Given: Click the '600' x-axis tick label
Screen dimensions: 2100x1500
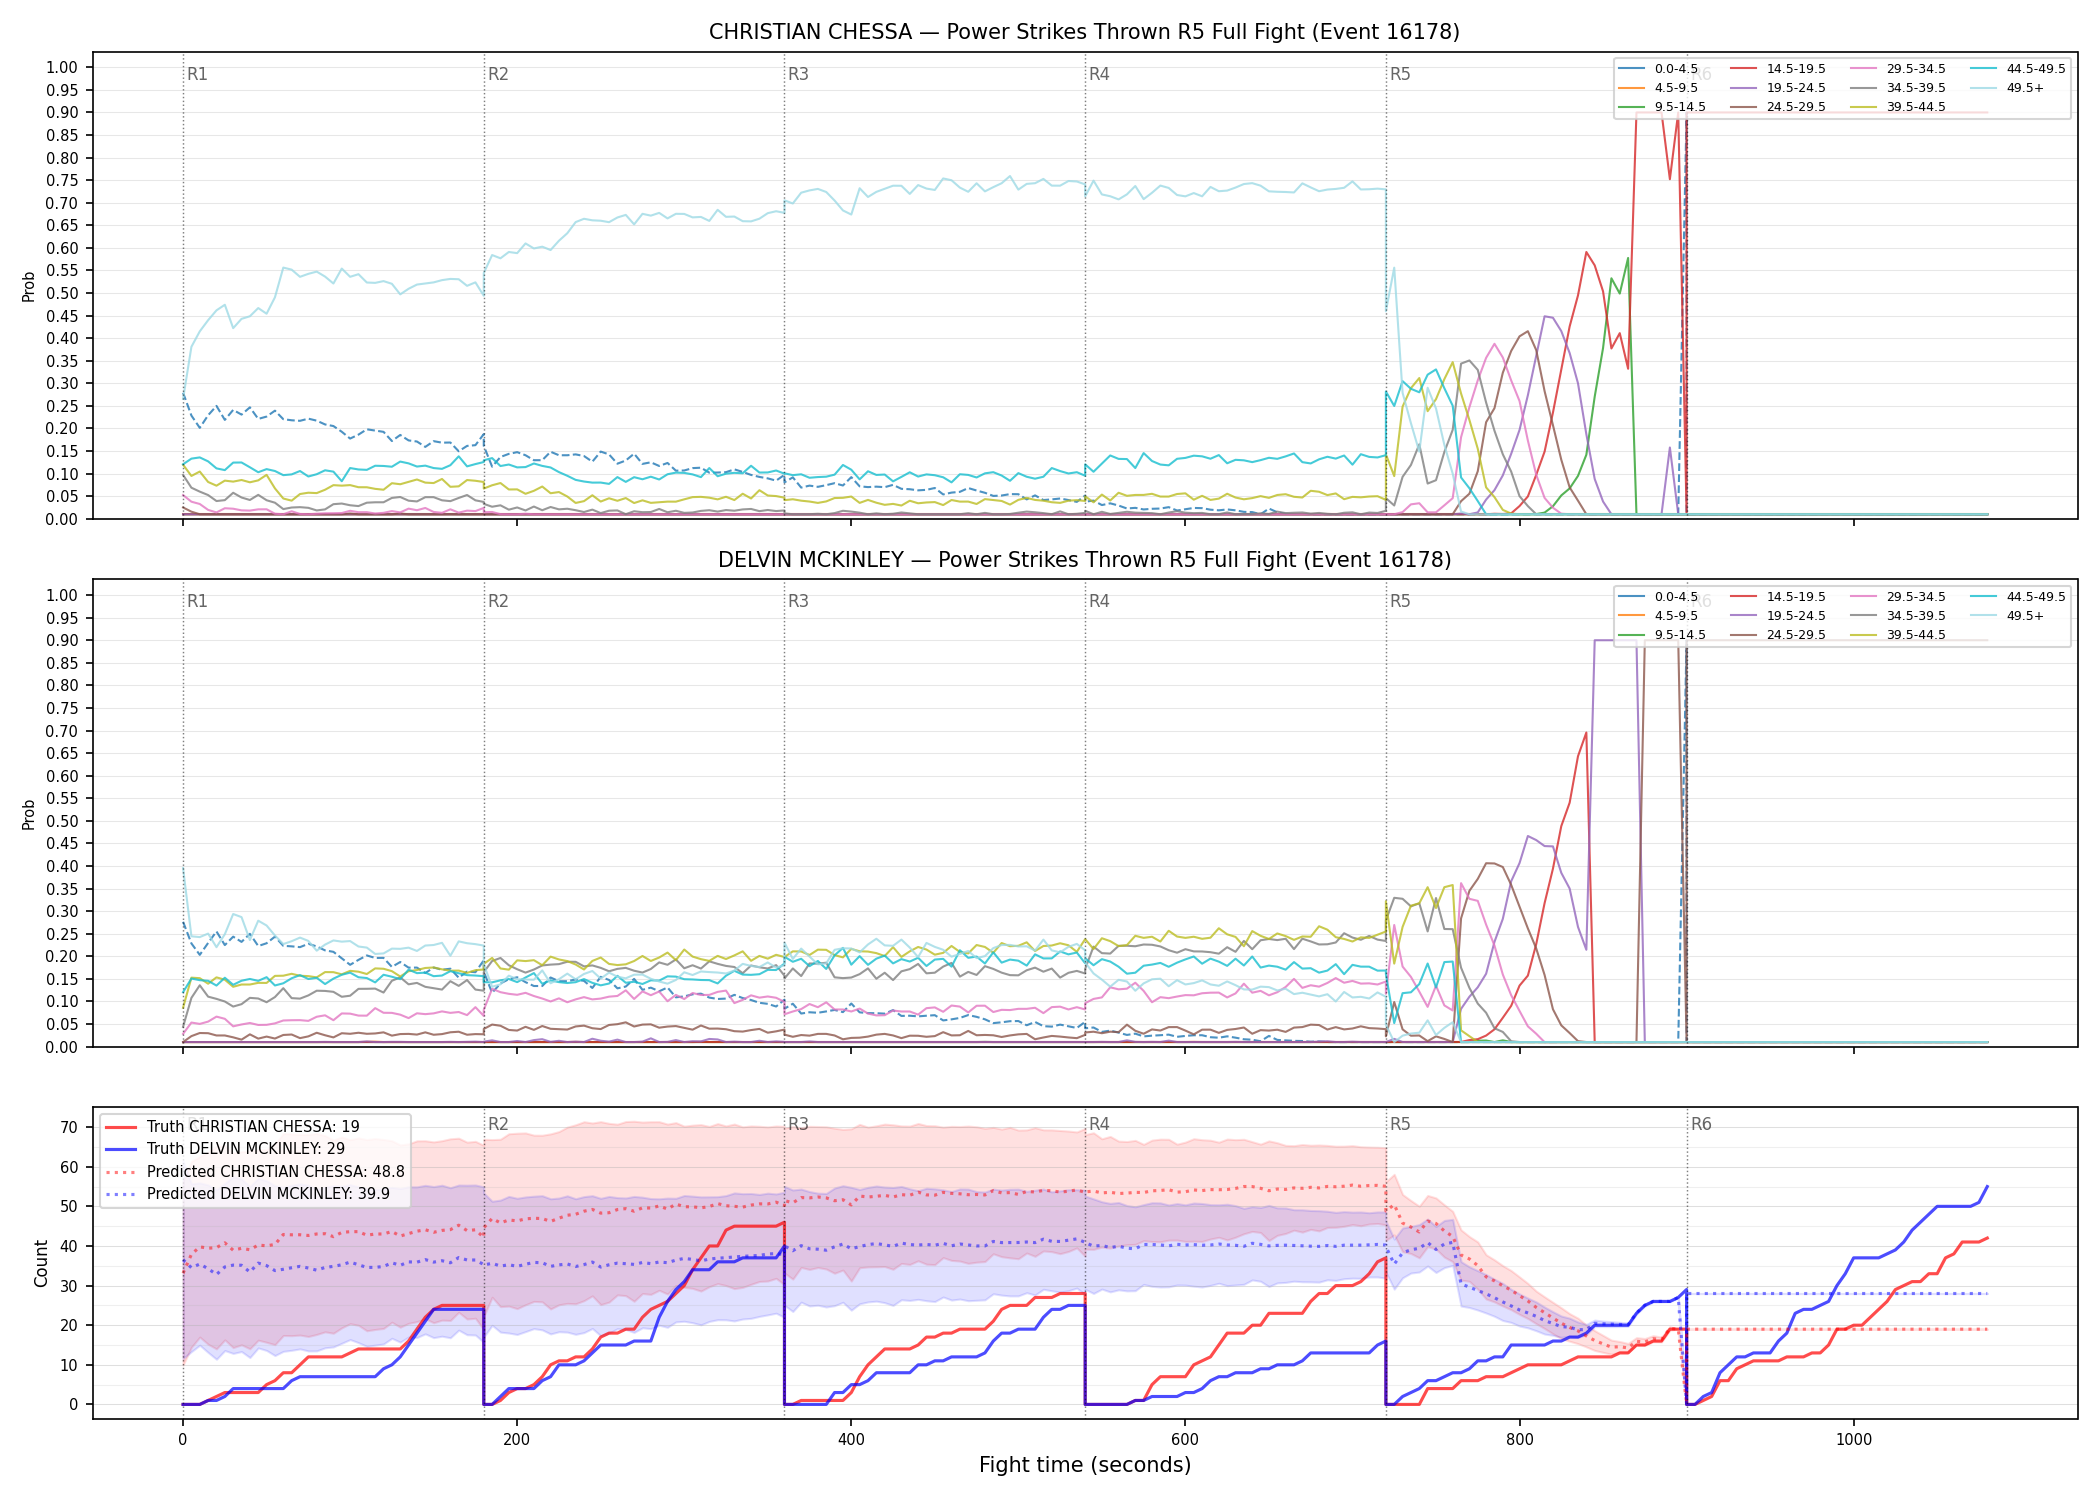Looking at the screenshot, I should coord(1185,1440).
